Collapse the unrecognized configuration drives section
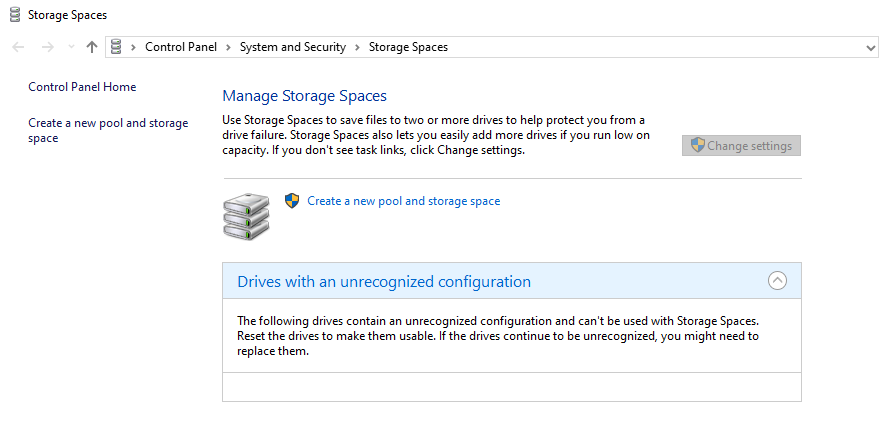The width and height of the screenshot is (879, 438). pos(777,281)
